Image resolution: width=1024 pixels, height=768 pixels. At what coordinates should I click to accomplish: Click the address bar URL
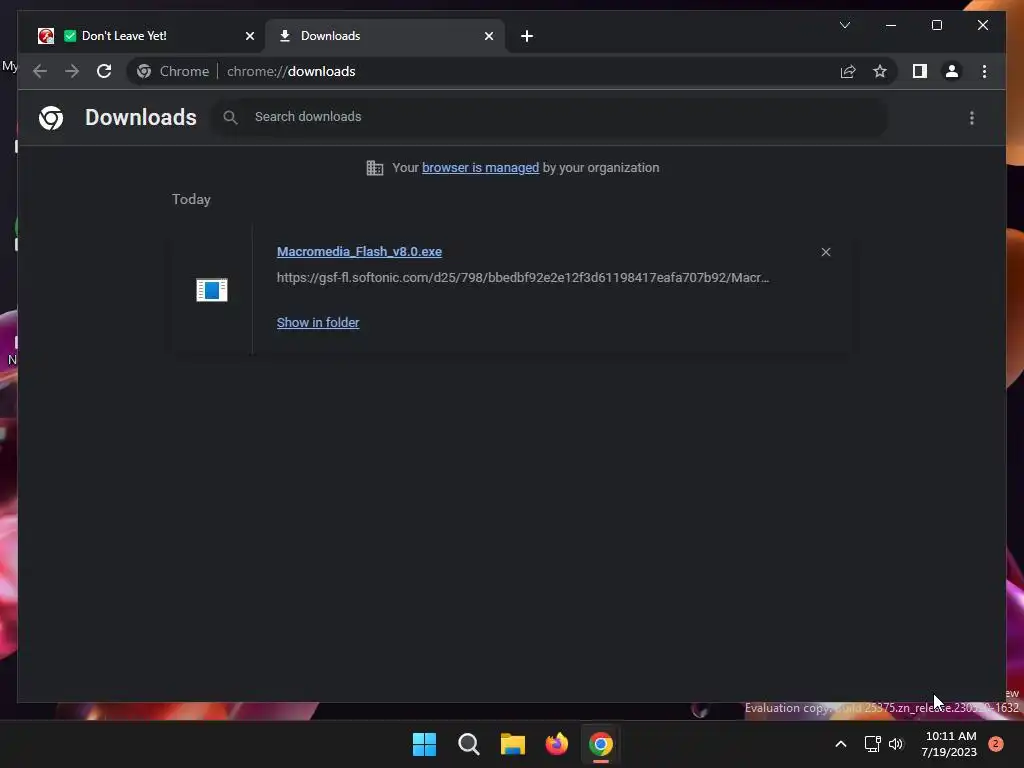pyautogui.click(x=291, y=71)
